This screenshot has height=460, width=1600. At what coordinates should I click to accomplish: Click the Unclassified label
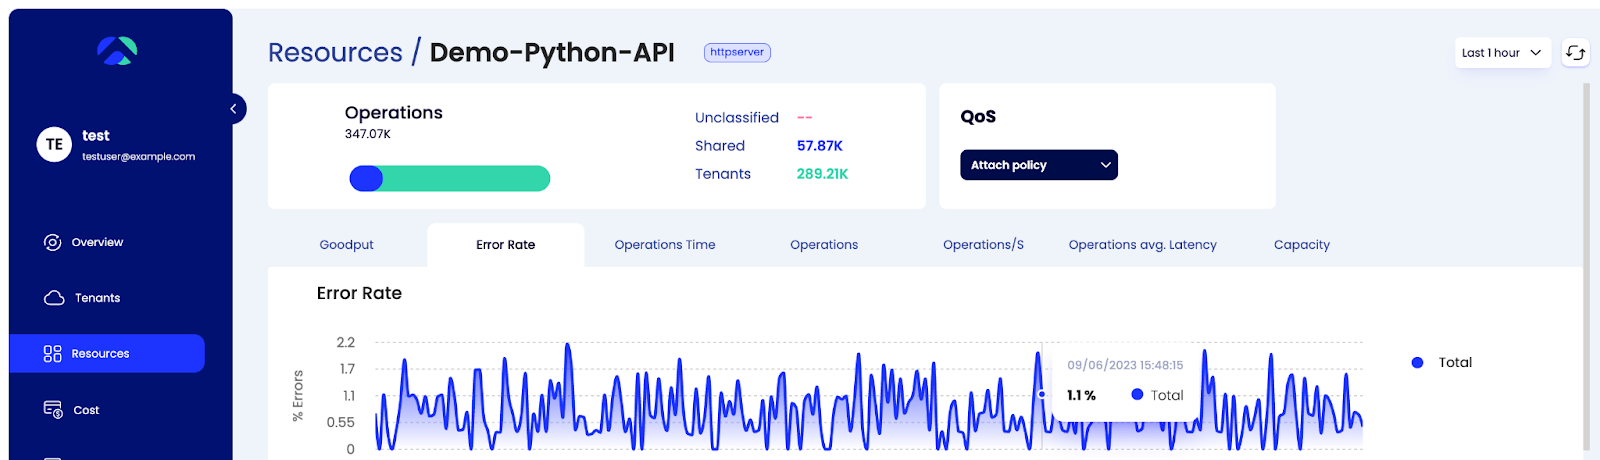[x=737, y=118]
